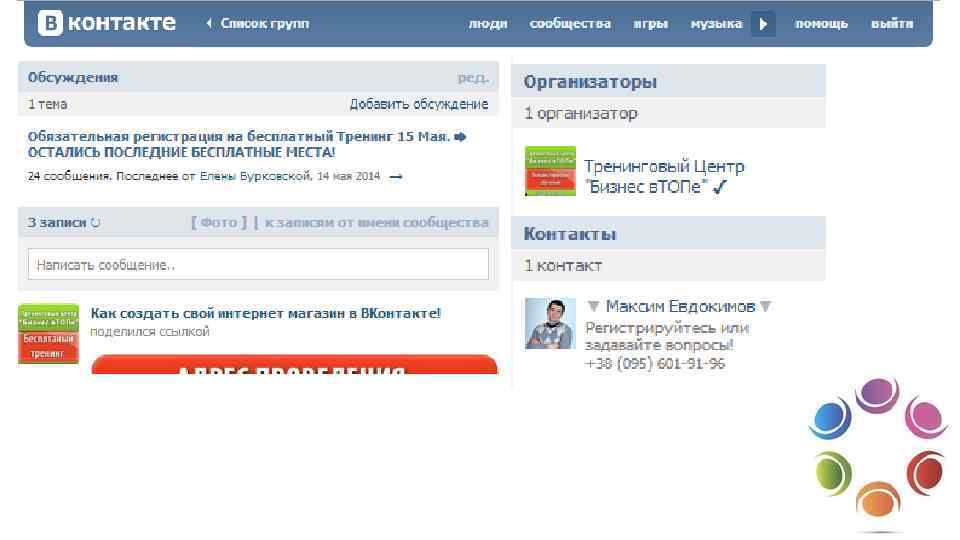Click the 3 записи counter
The image size is (960, 540).
56,223
